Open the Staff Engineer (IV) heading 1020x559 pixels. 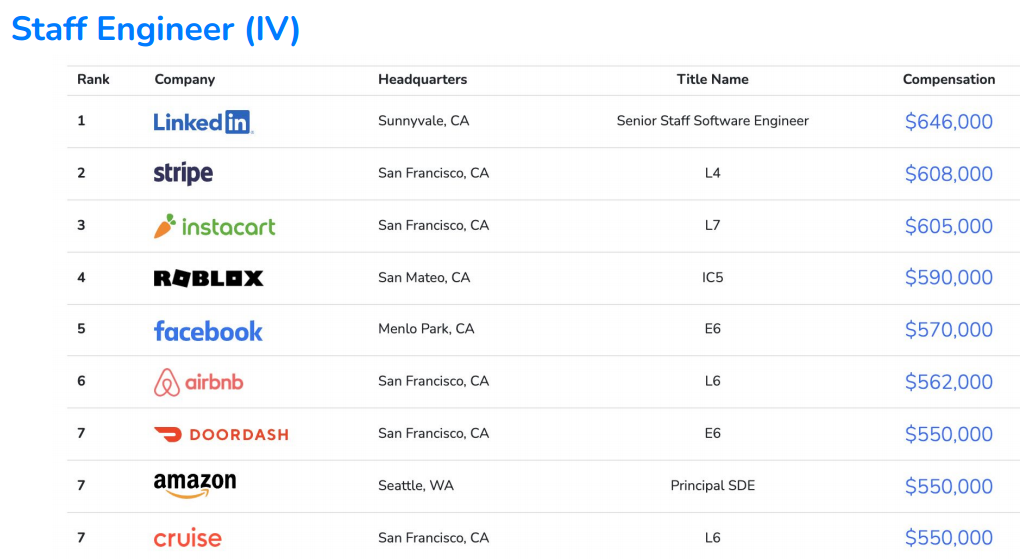point(156,29)
